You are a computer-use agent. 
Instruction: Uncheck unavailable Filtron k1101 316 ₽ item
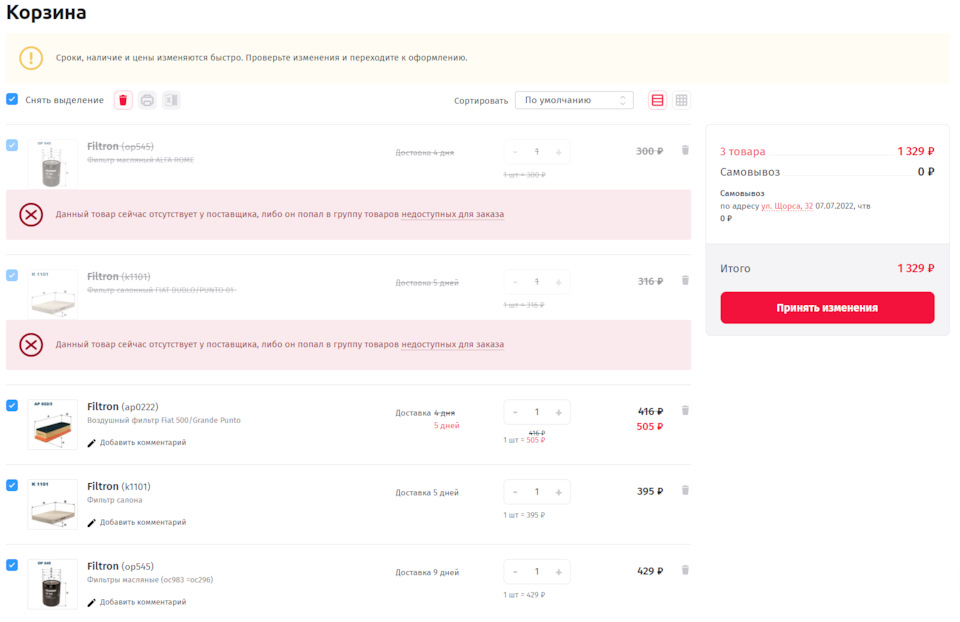click(x=12, y=275)
